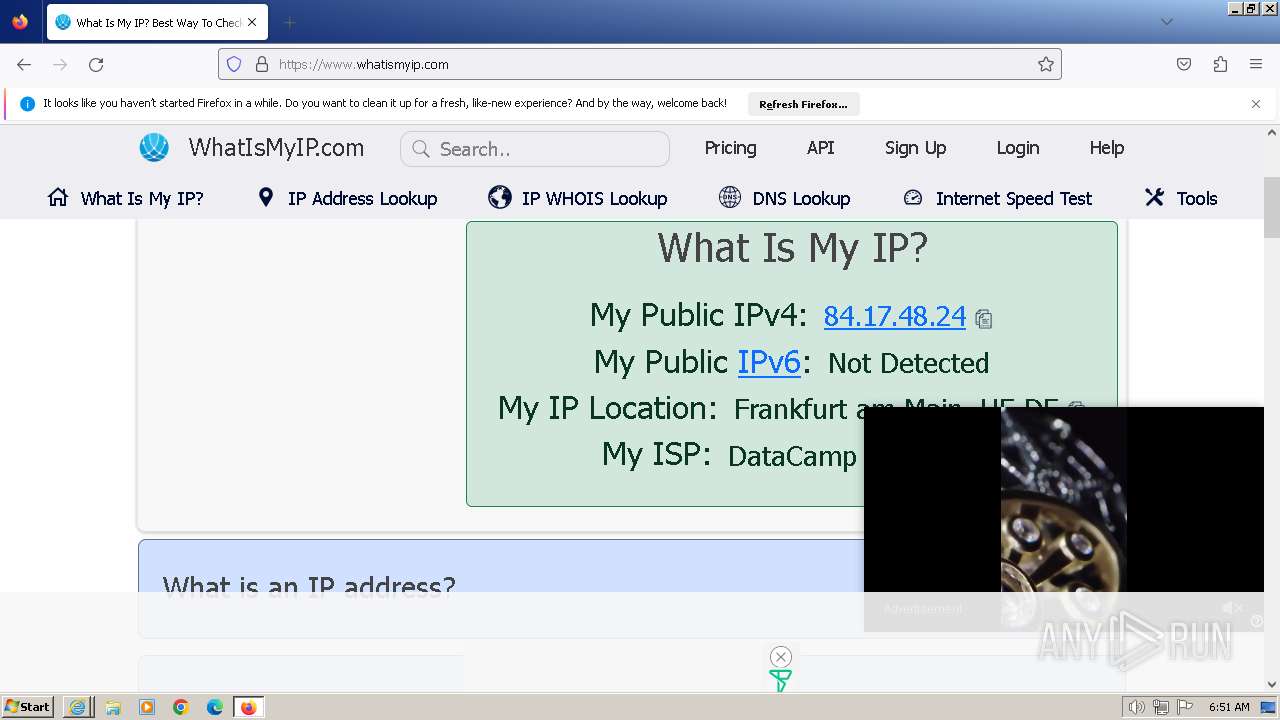Open the Firefox Extensions icon
The image size is (1280, 720).
tap(1220, 64)
